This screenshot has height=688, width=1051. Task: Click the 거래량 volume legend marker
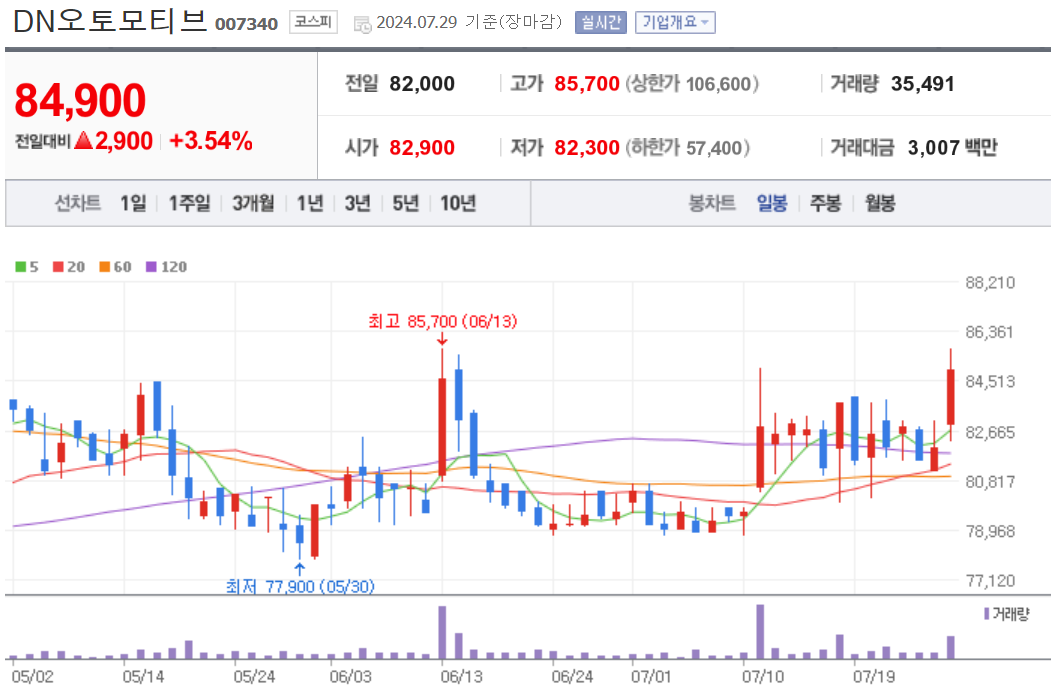987,614
